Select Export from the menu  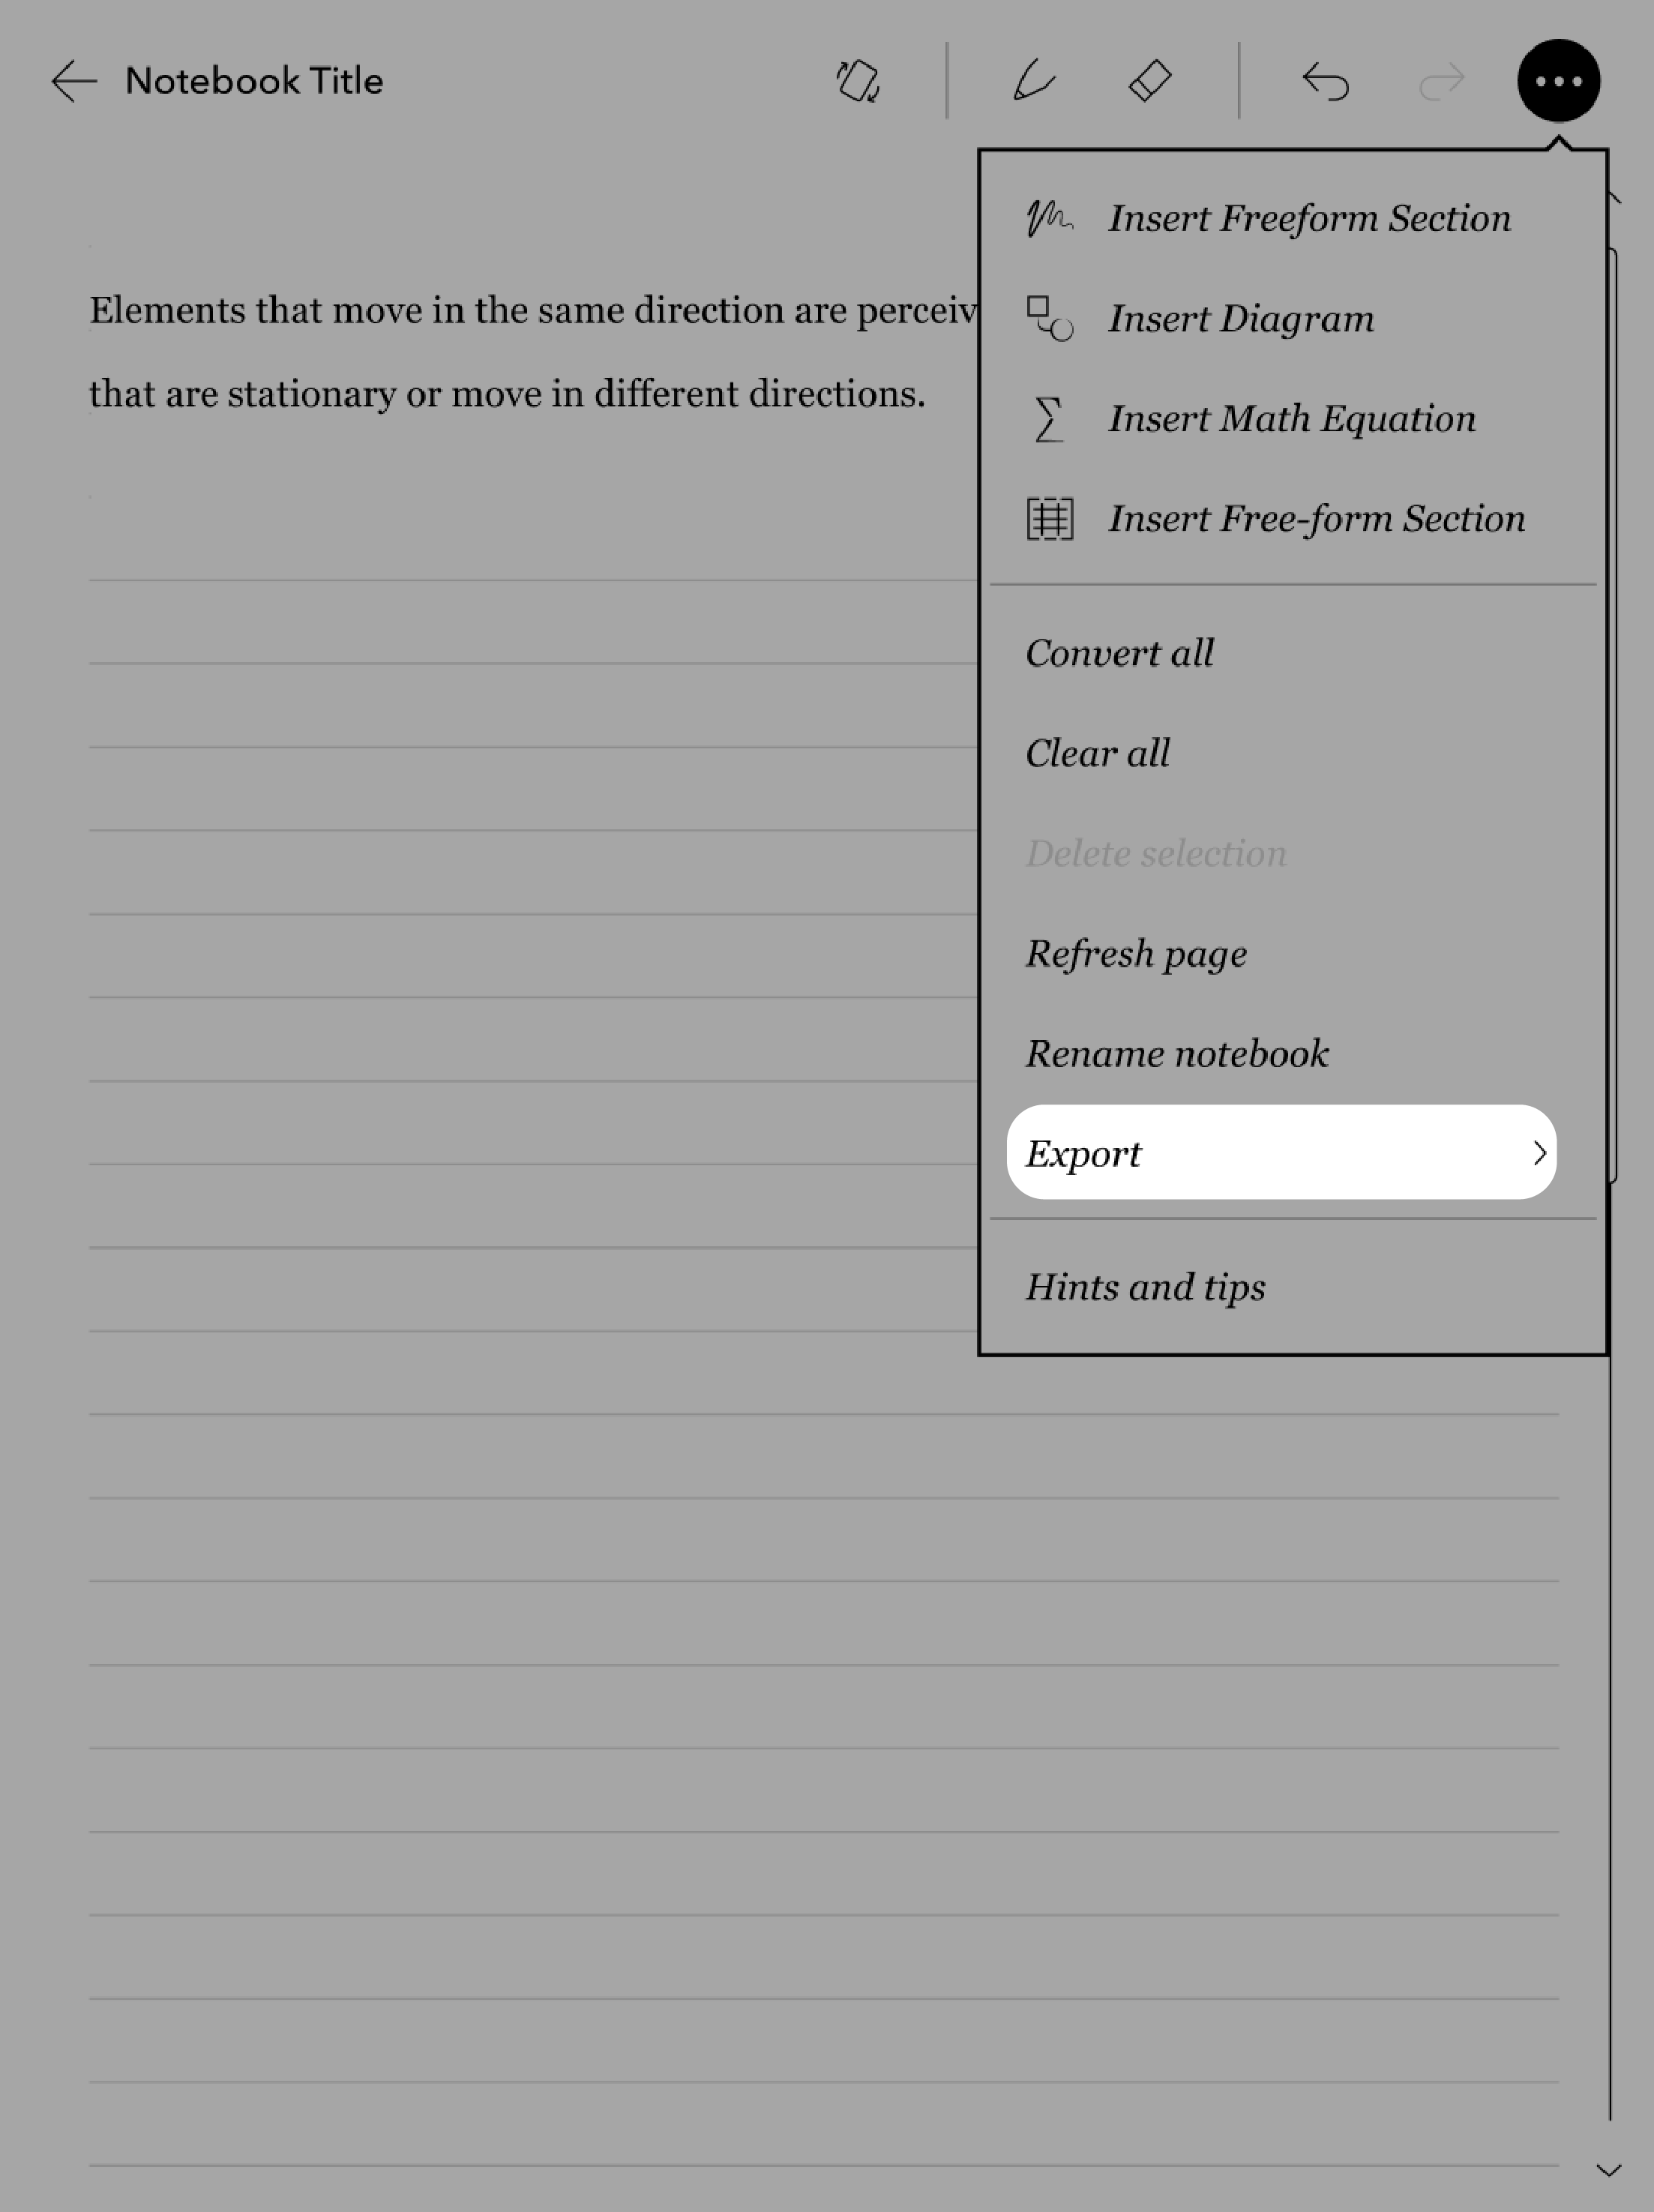1281,1152
